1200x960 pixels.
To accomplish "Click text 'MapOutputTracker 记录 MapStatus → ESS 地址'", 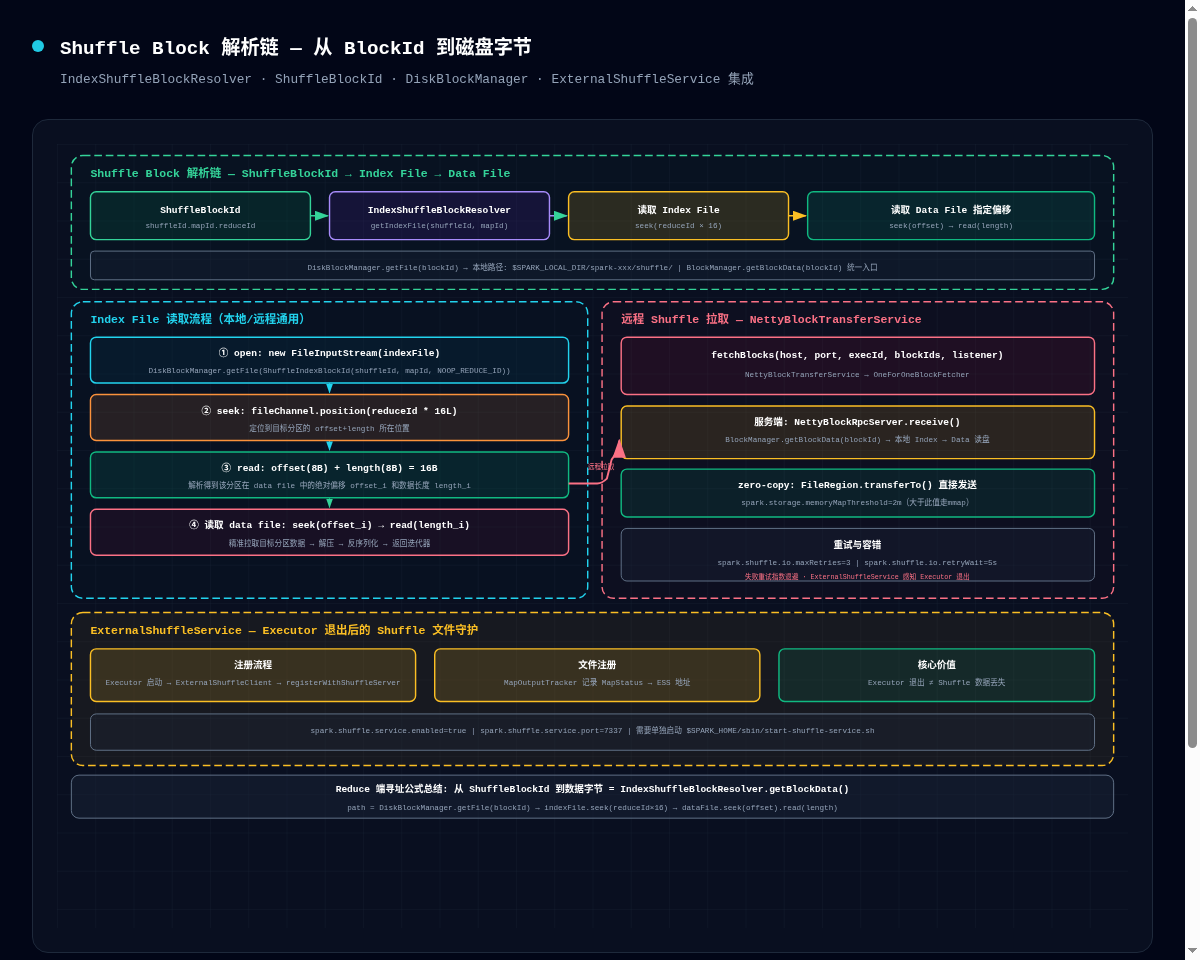I will (597, 682).
